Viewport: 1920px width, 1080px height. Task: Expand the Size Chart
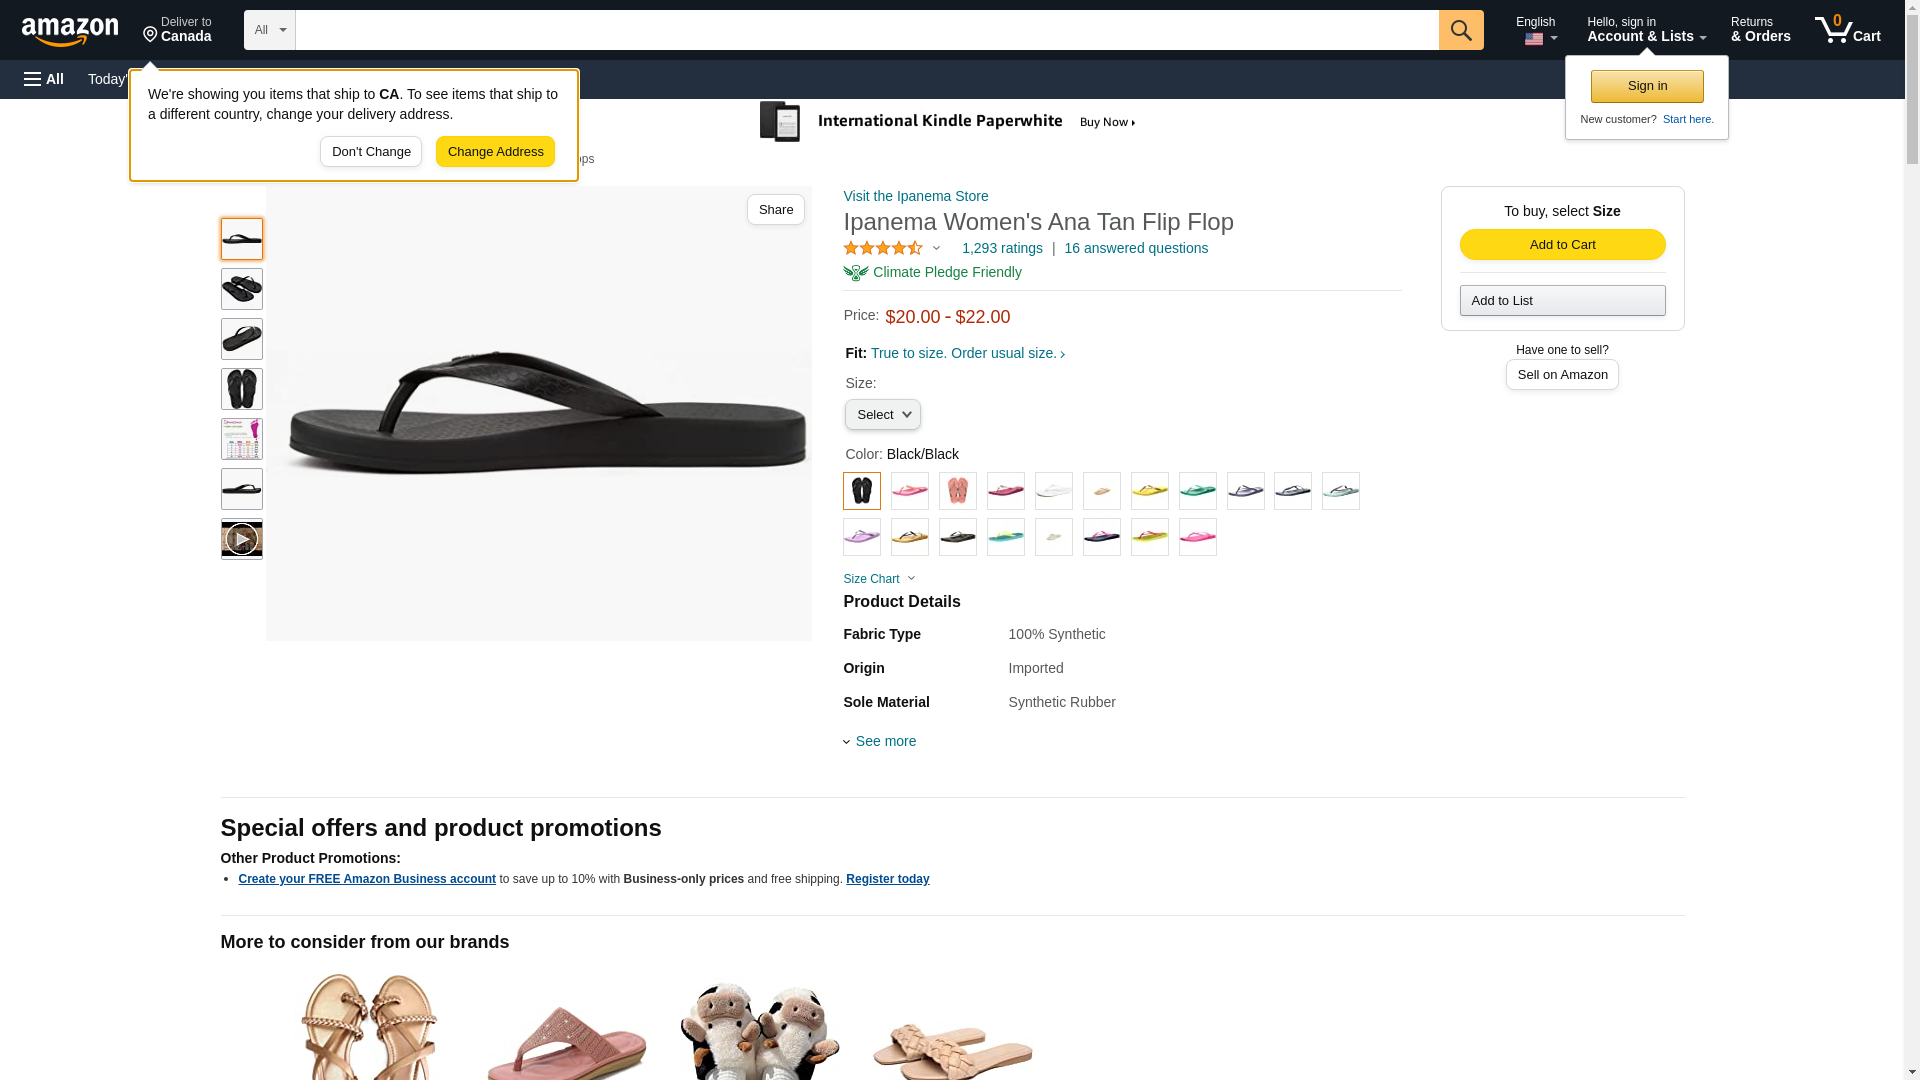pos(879,579)
